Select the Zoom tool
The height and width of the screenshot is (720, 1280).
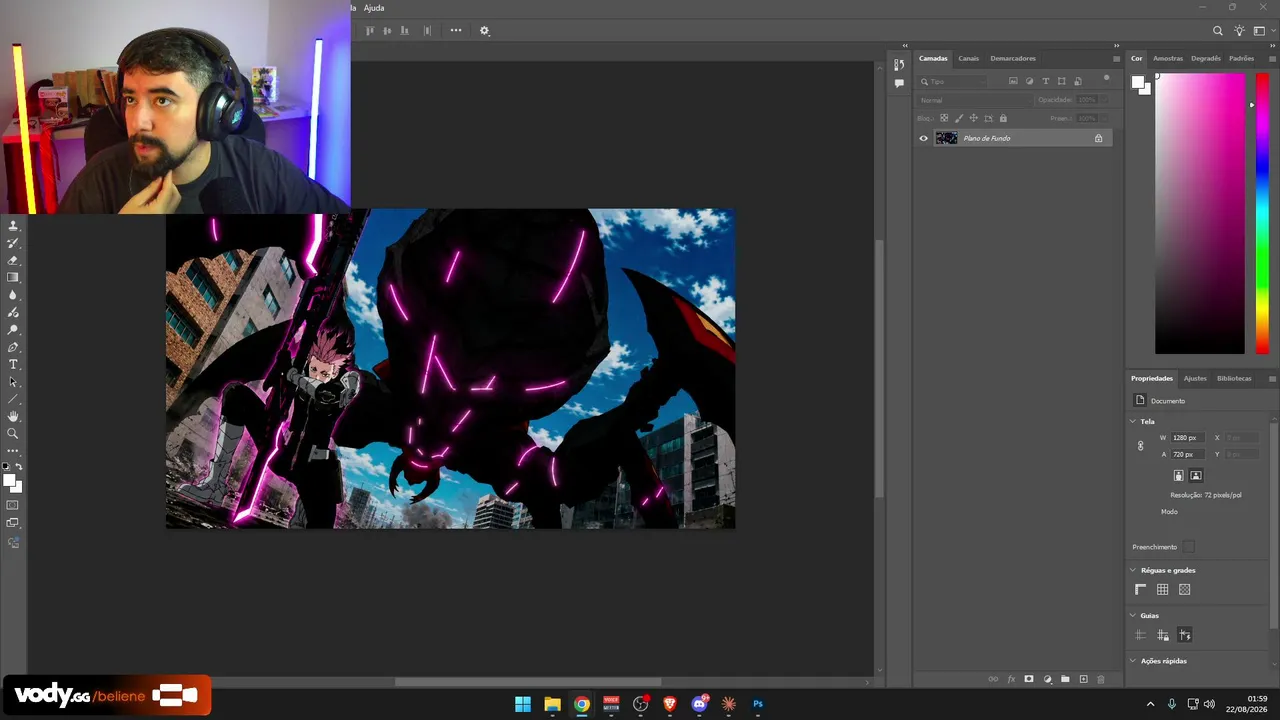tap(13, 434)
